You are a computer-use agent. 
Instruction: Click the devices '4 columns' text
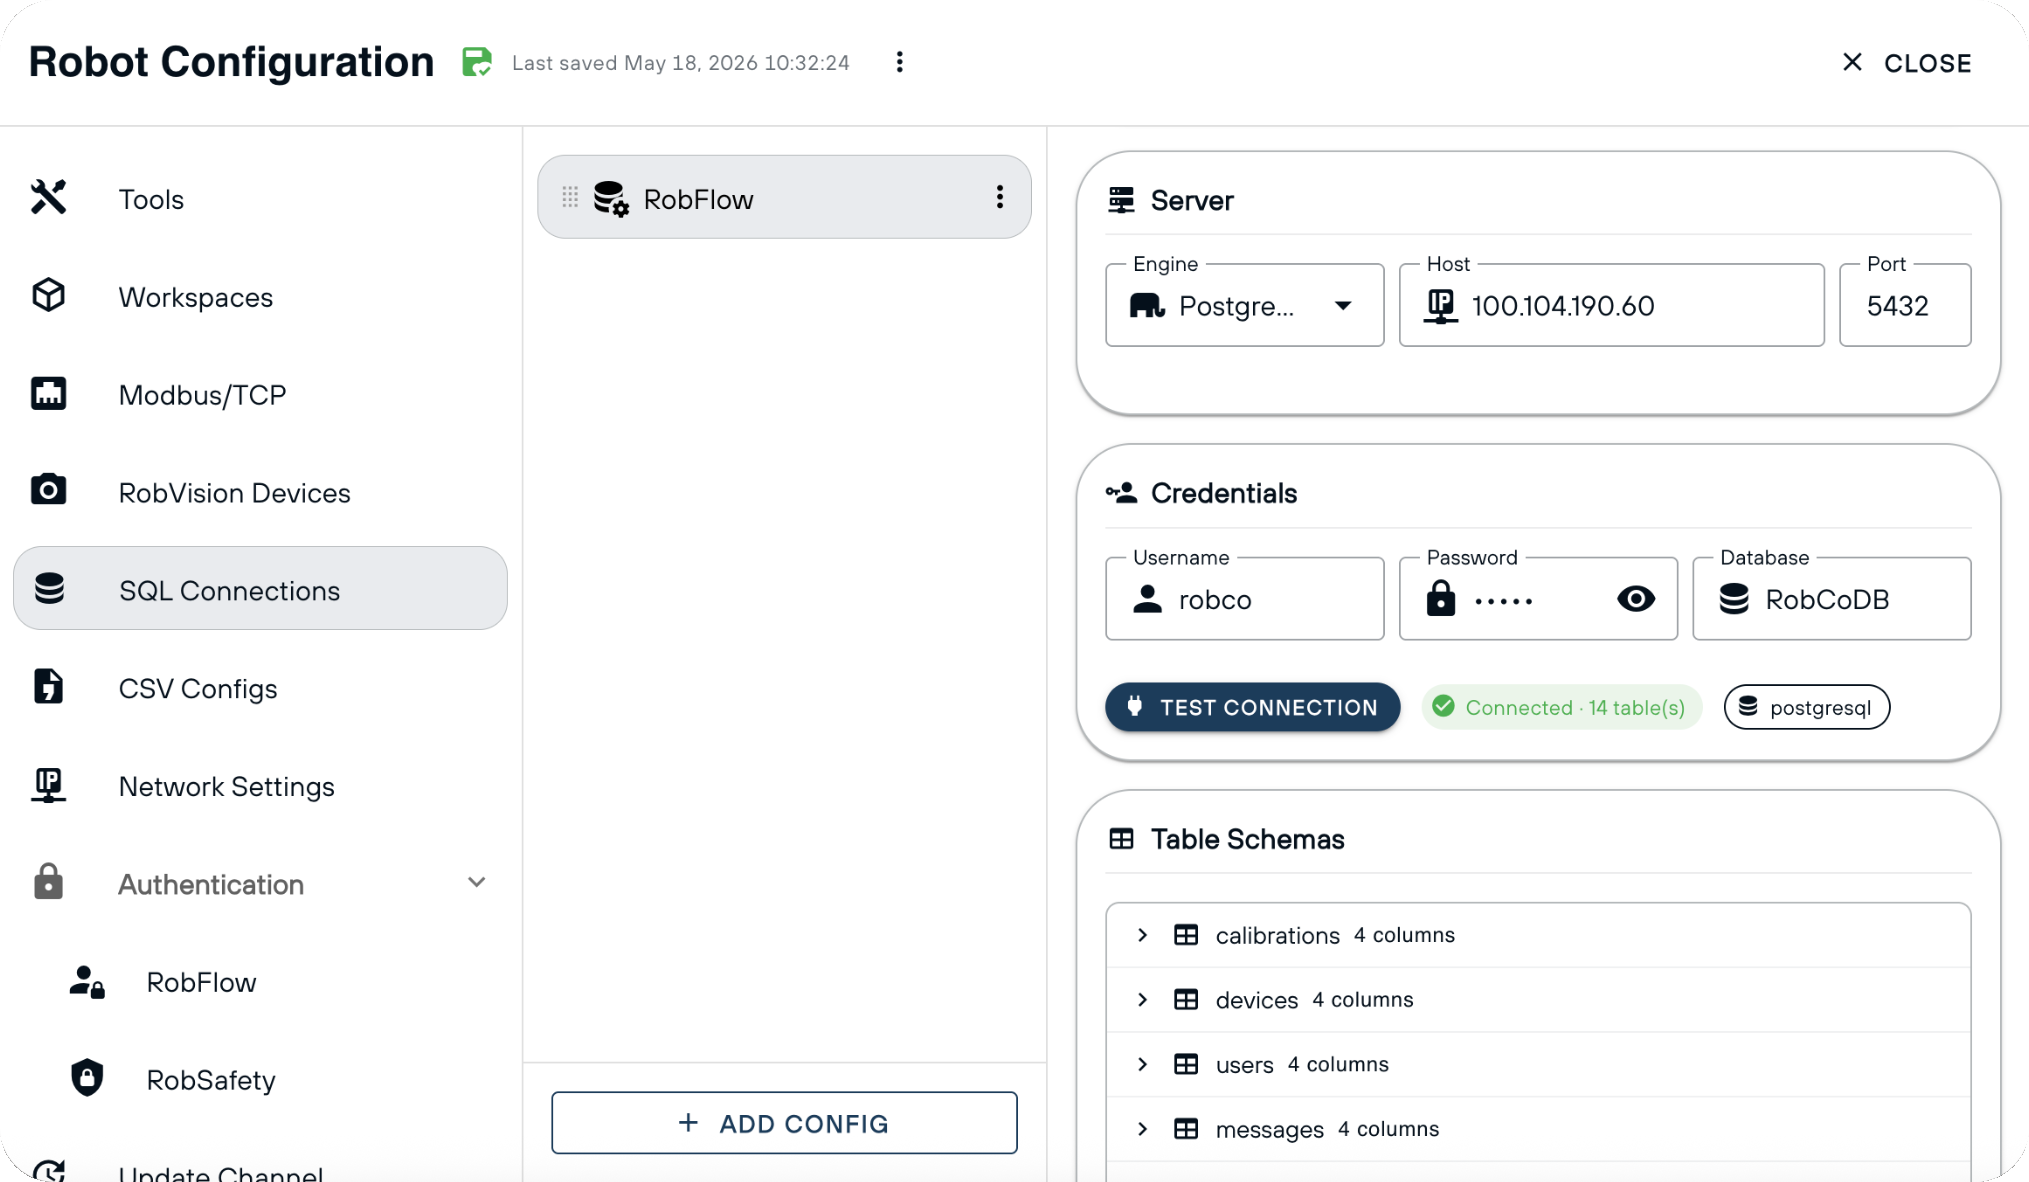(1362, 1000)
